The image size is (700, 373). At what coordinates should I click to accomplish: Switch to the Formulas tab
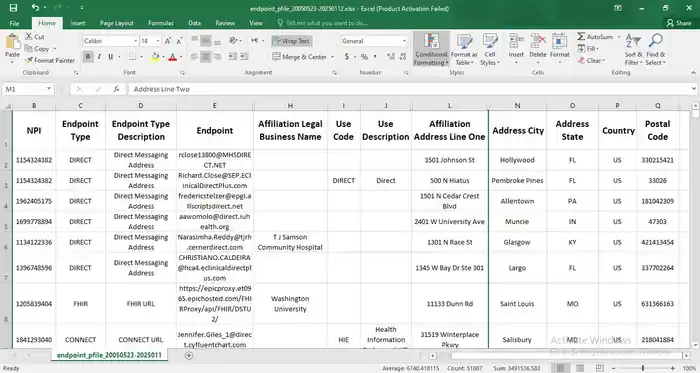coord(161,23)
